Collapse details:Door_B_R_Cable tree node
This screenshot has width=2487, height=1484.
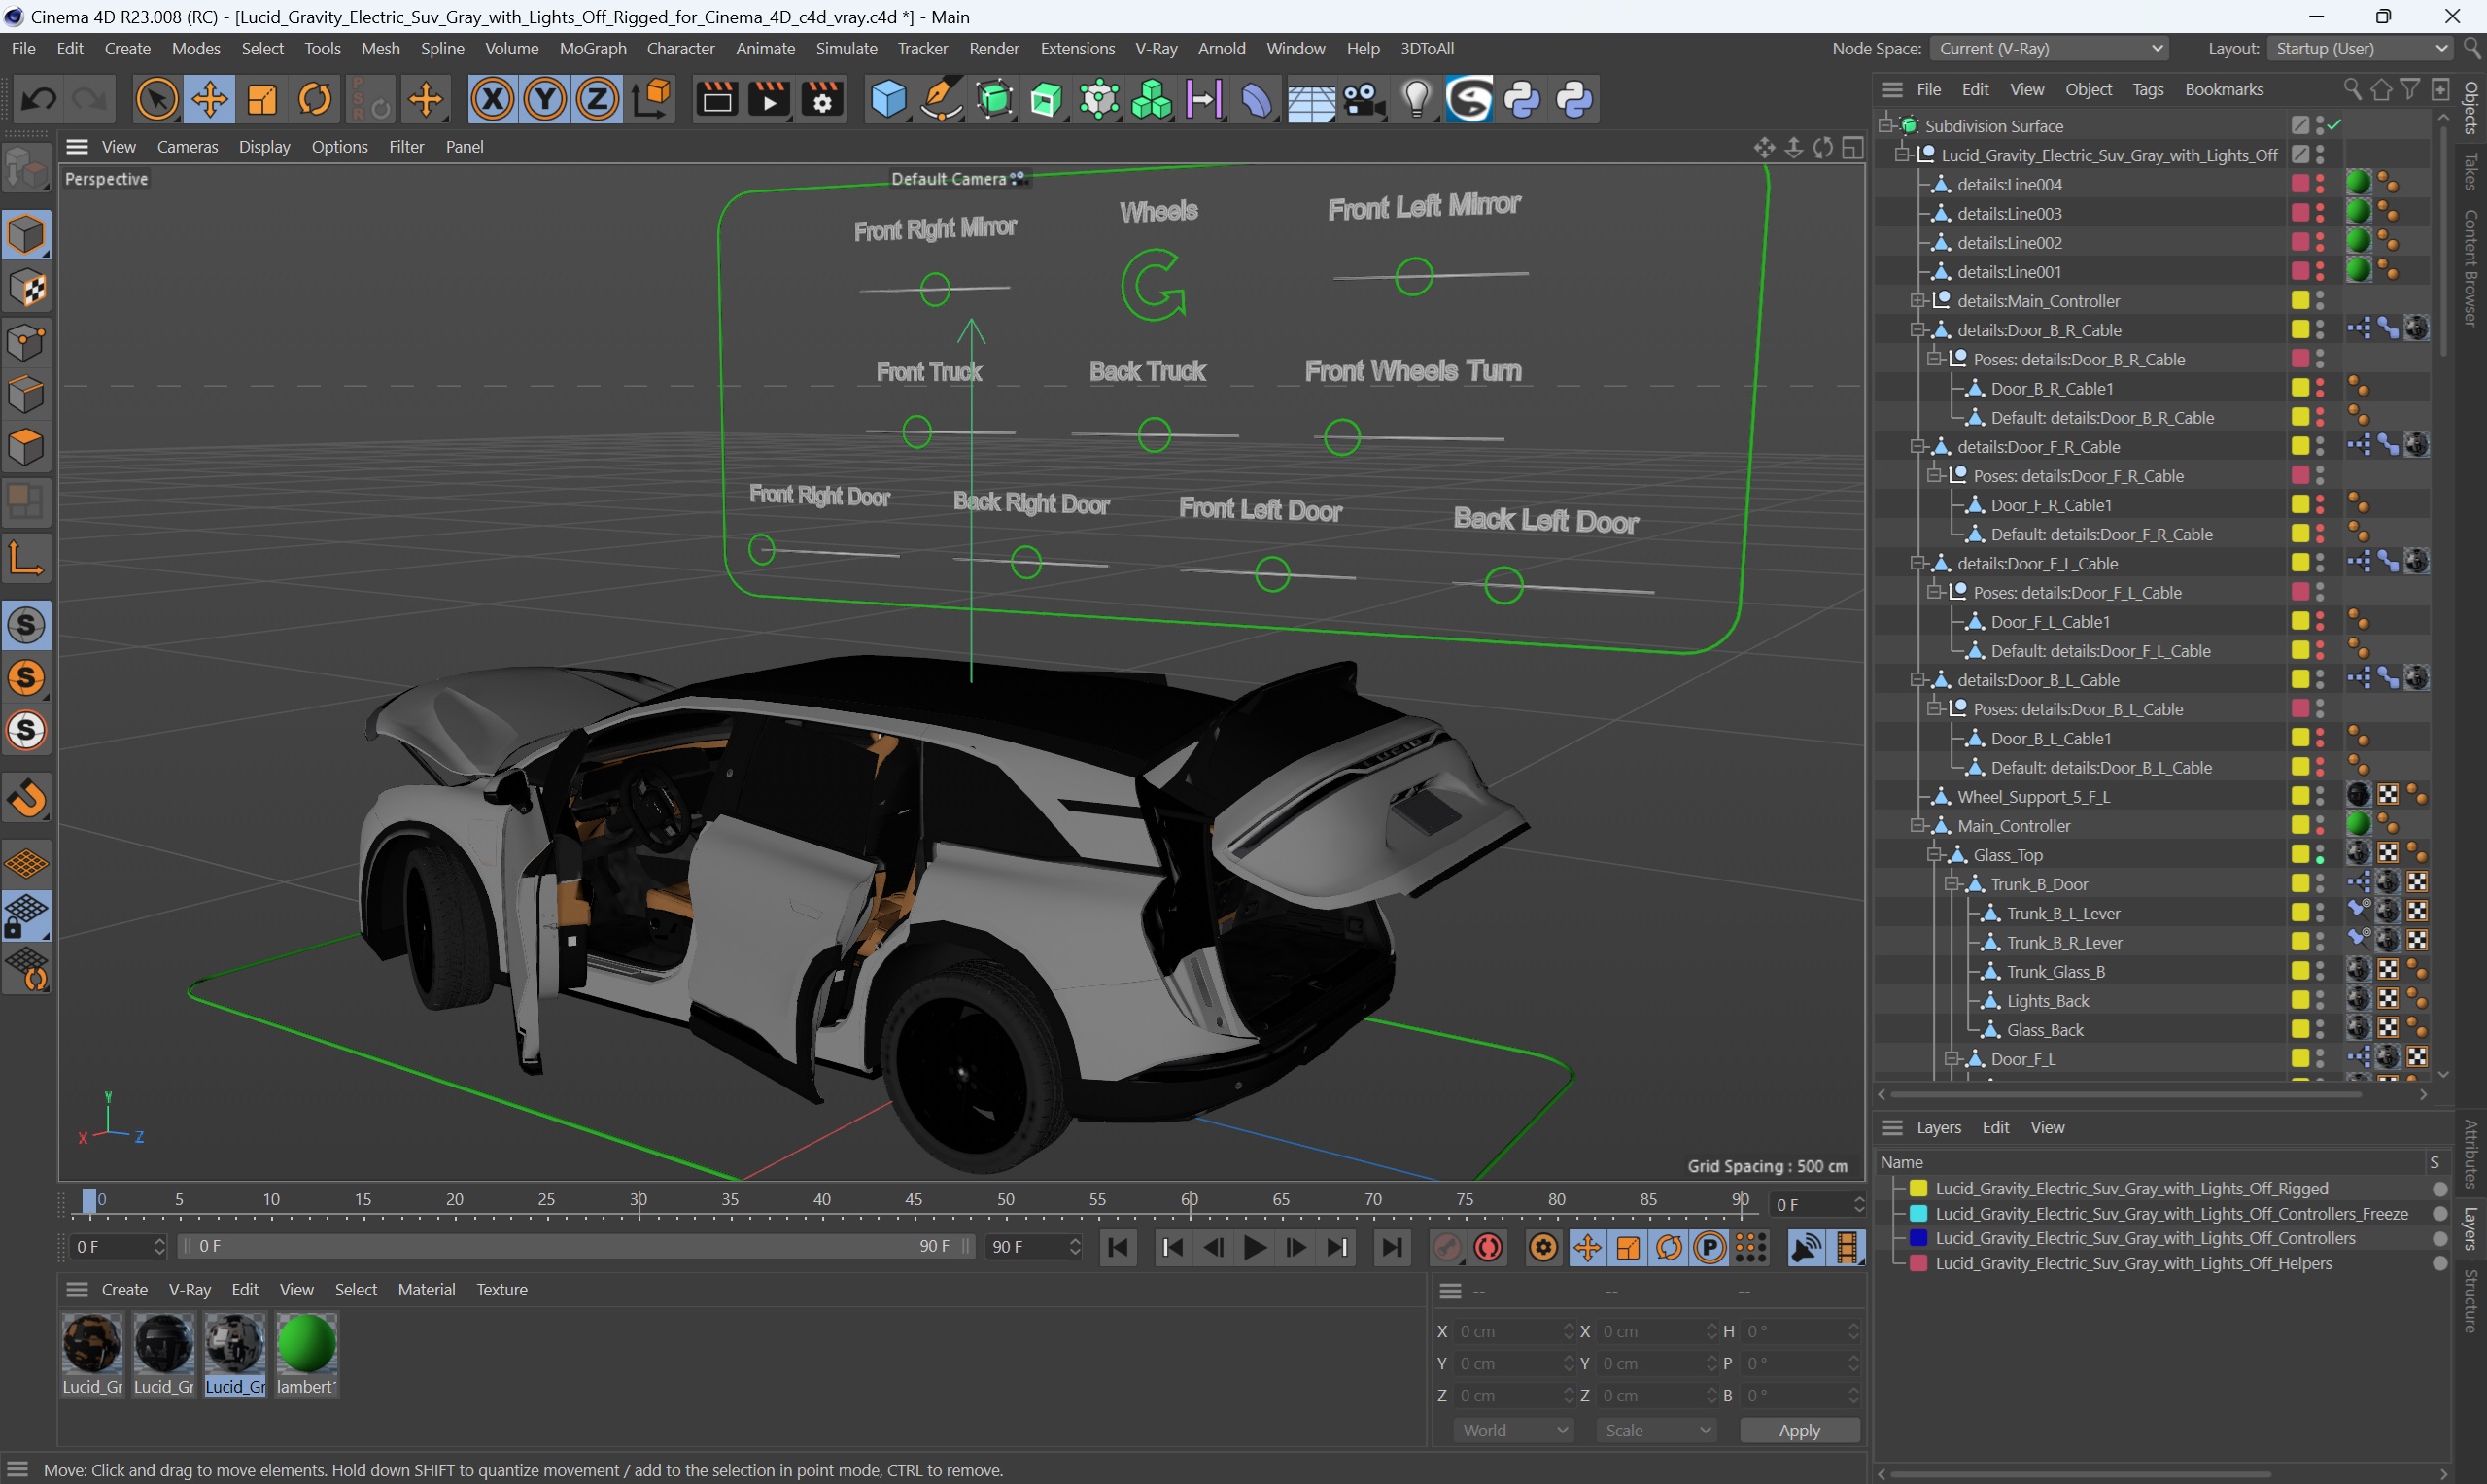pos(1917,330)
